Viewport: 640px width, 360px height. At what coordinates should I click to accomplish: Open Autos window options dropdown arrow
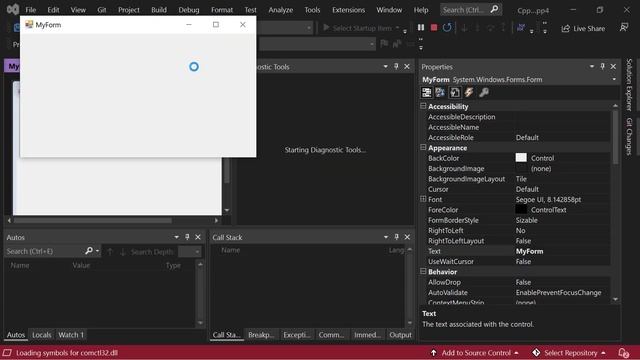click(176, 237)
